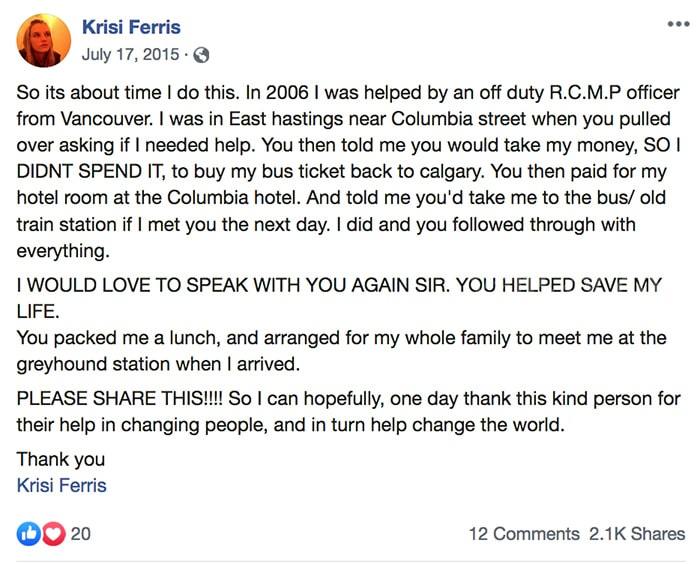View the 20 reactions count list
700x564 pixels.
pyautogui.click(x=81, y=534)
